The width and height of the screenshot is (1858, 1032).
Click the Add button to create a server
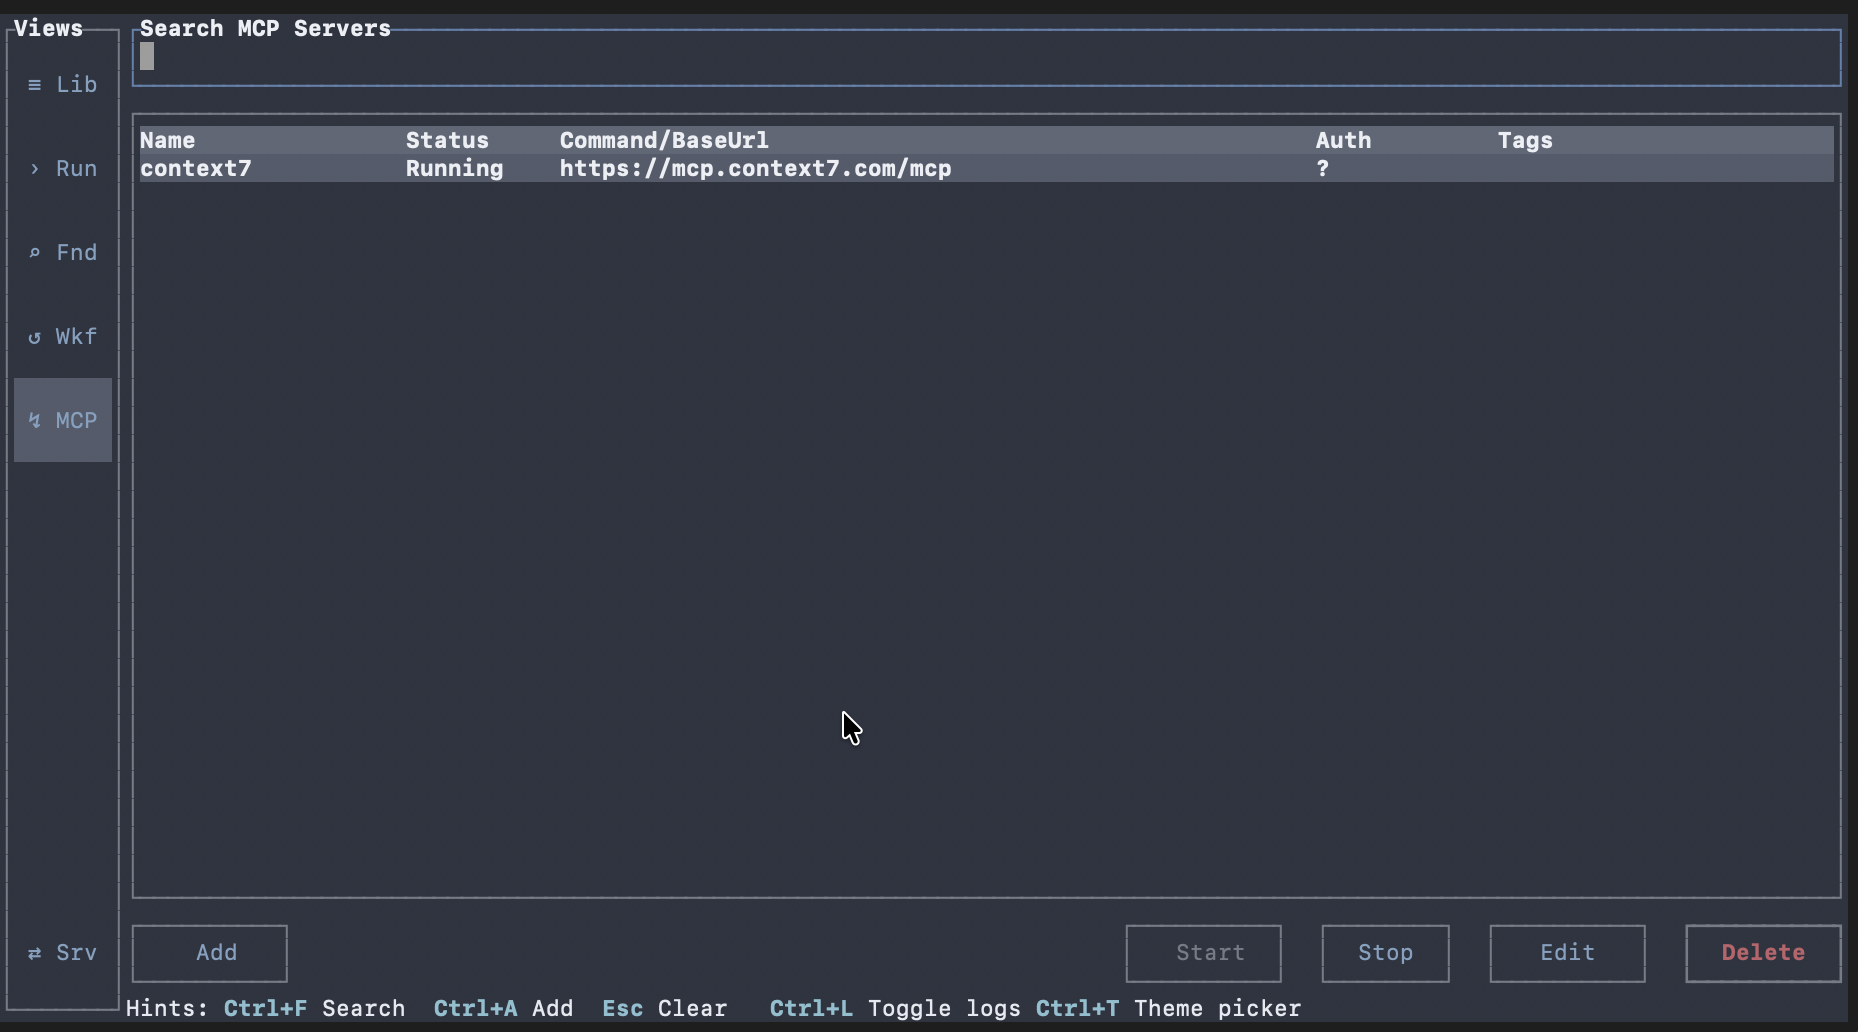[x=210, y=953]
